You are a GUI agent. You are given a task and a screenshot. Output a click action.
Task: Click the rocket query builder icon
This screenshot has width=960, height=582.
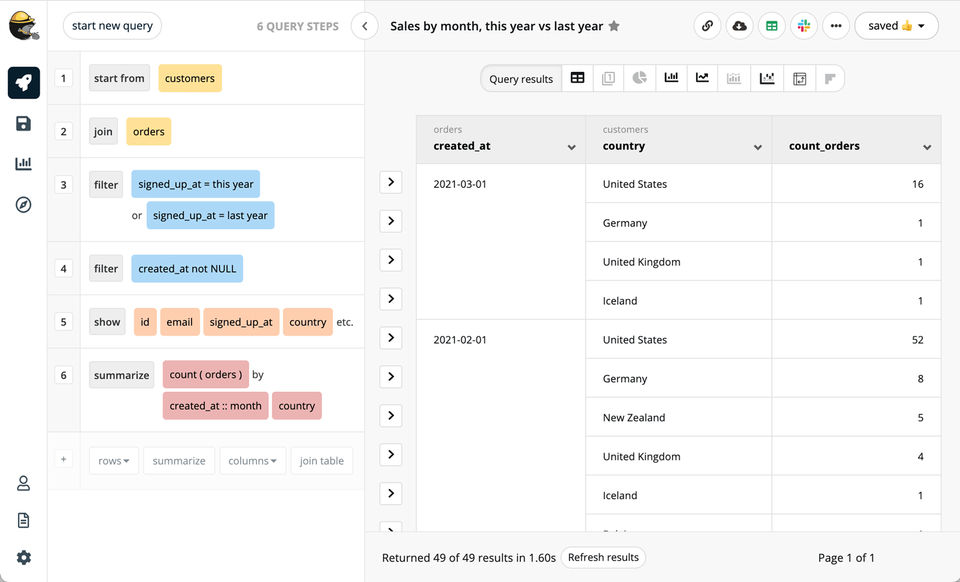[x=24, y=83]
